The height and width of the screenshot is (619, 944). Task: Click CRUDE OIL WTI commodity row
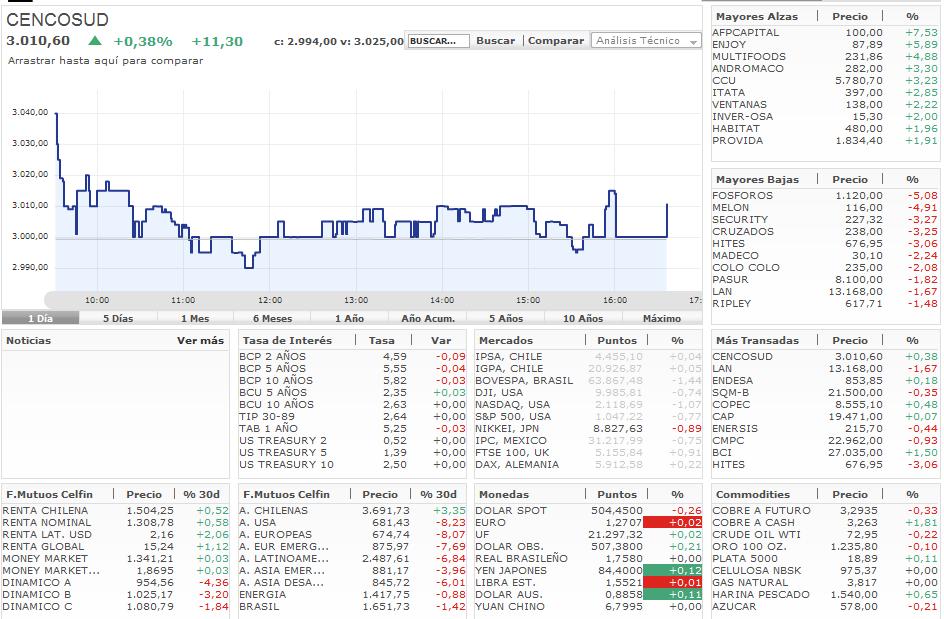tap(825, 535)
